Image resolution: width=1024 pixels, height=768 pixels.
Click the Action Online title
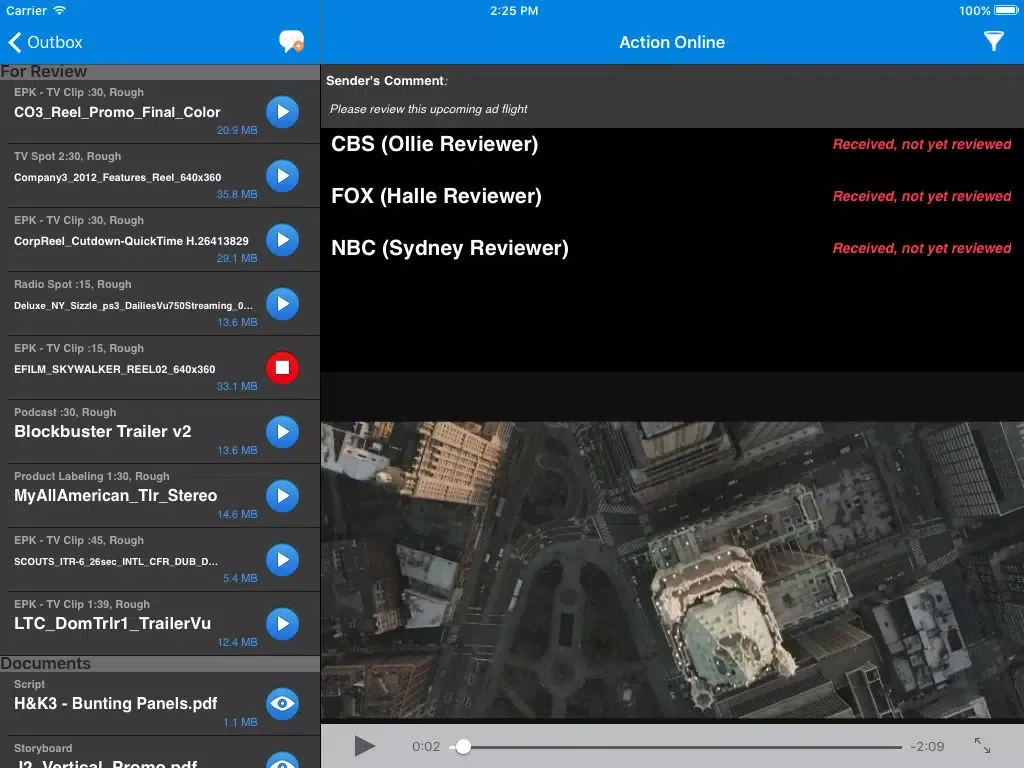coord(672,42)
